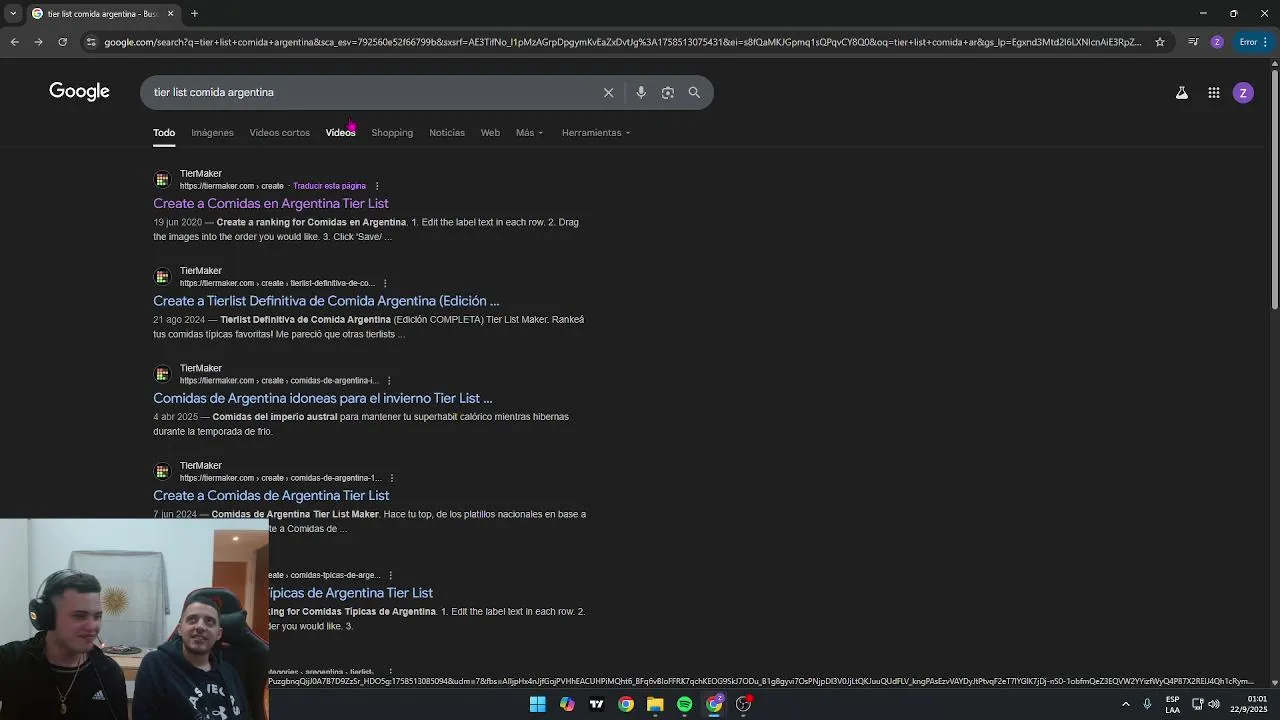Bookmark this page with the star icon

point(1160,42)
